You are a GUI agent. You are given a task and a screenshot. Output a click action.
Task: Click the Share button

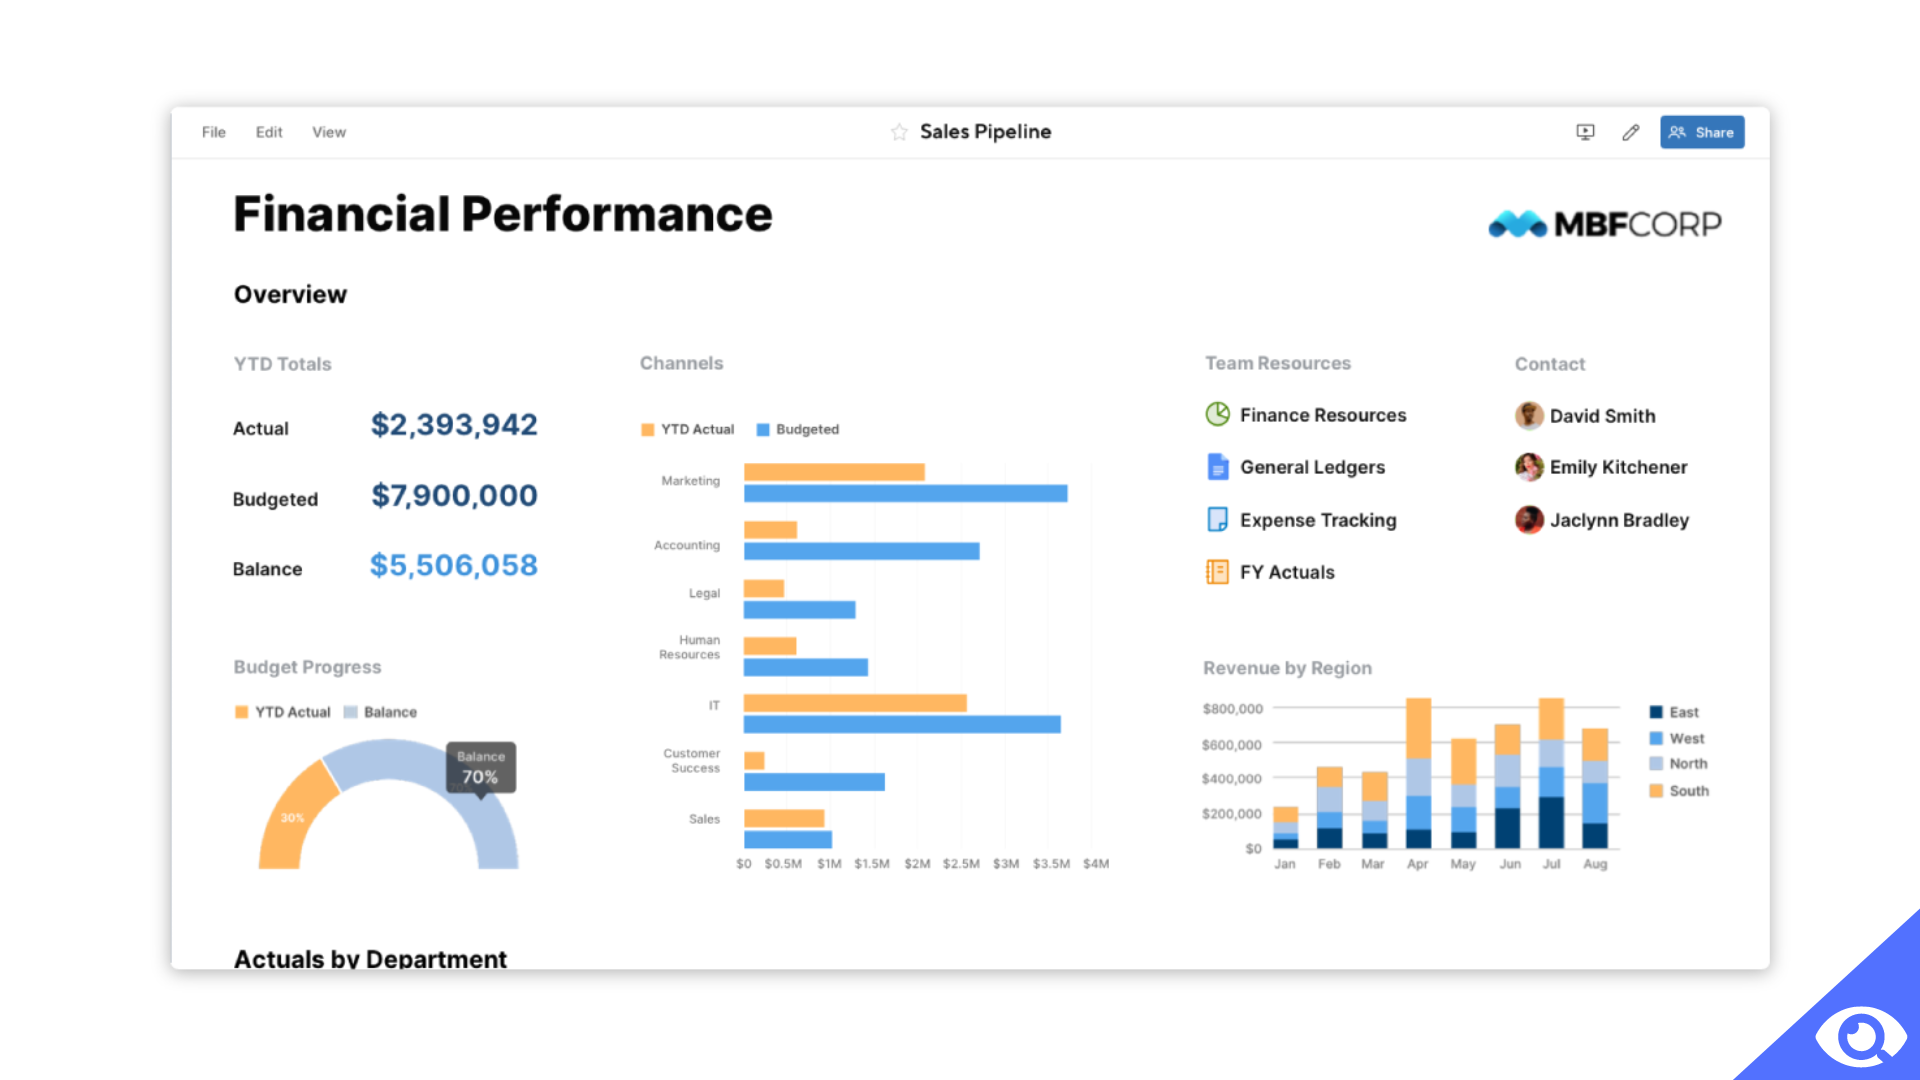click(x=1702, y=132)
